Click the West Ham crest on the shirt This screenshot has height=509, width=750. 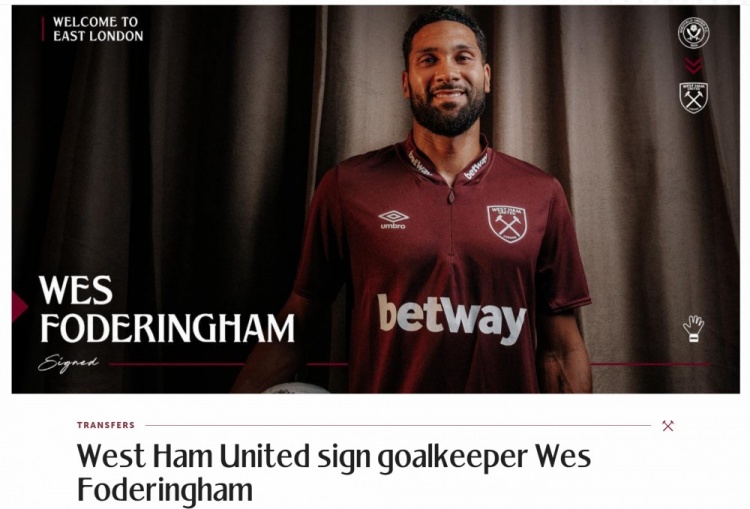point(507,224)
